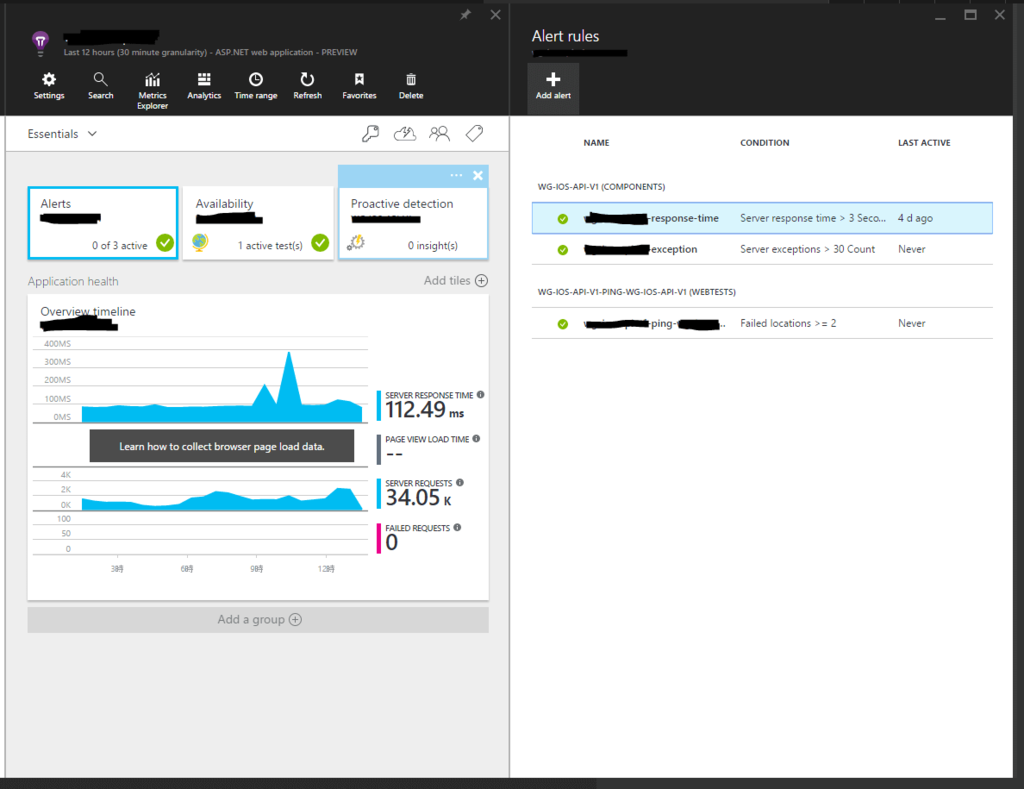Click the WG-IOS-API-V1 (COMPONENTS) group header
The width and height of the screenshot is (1024, 789).
click(x=601, y=187)
